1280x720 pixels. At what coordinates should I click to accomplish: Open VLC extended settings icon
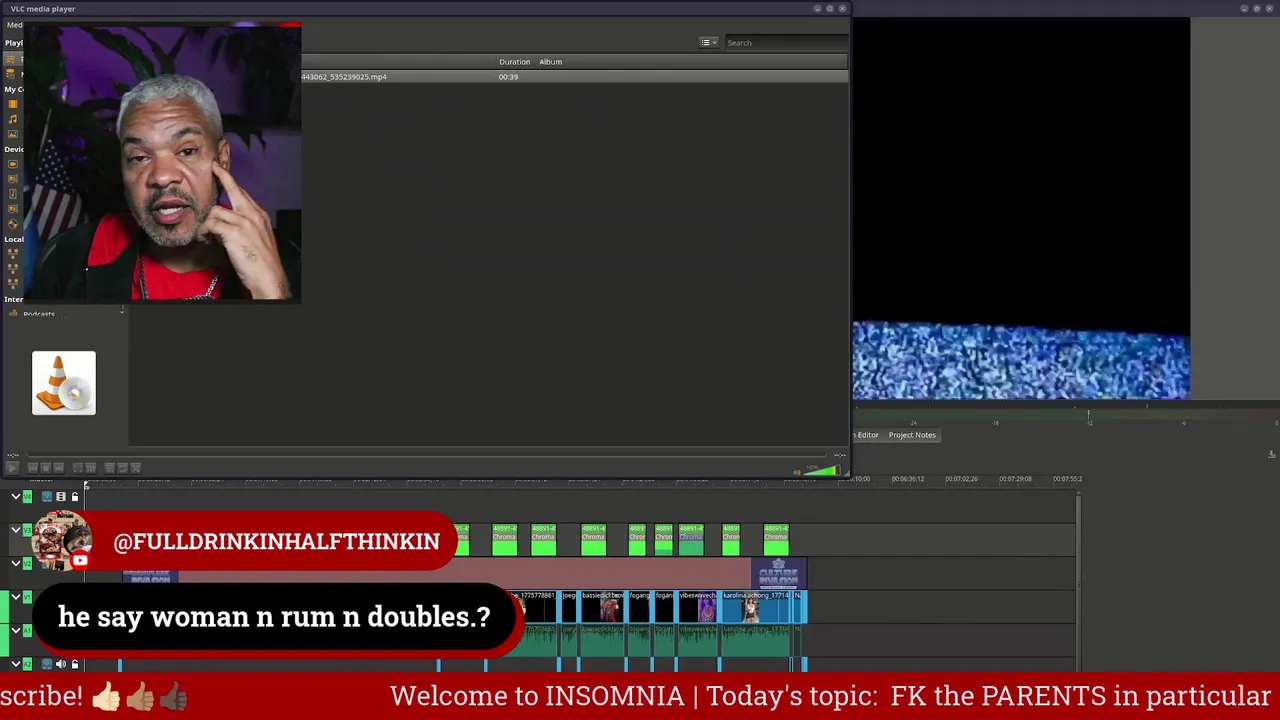91,467
